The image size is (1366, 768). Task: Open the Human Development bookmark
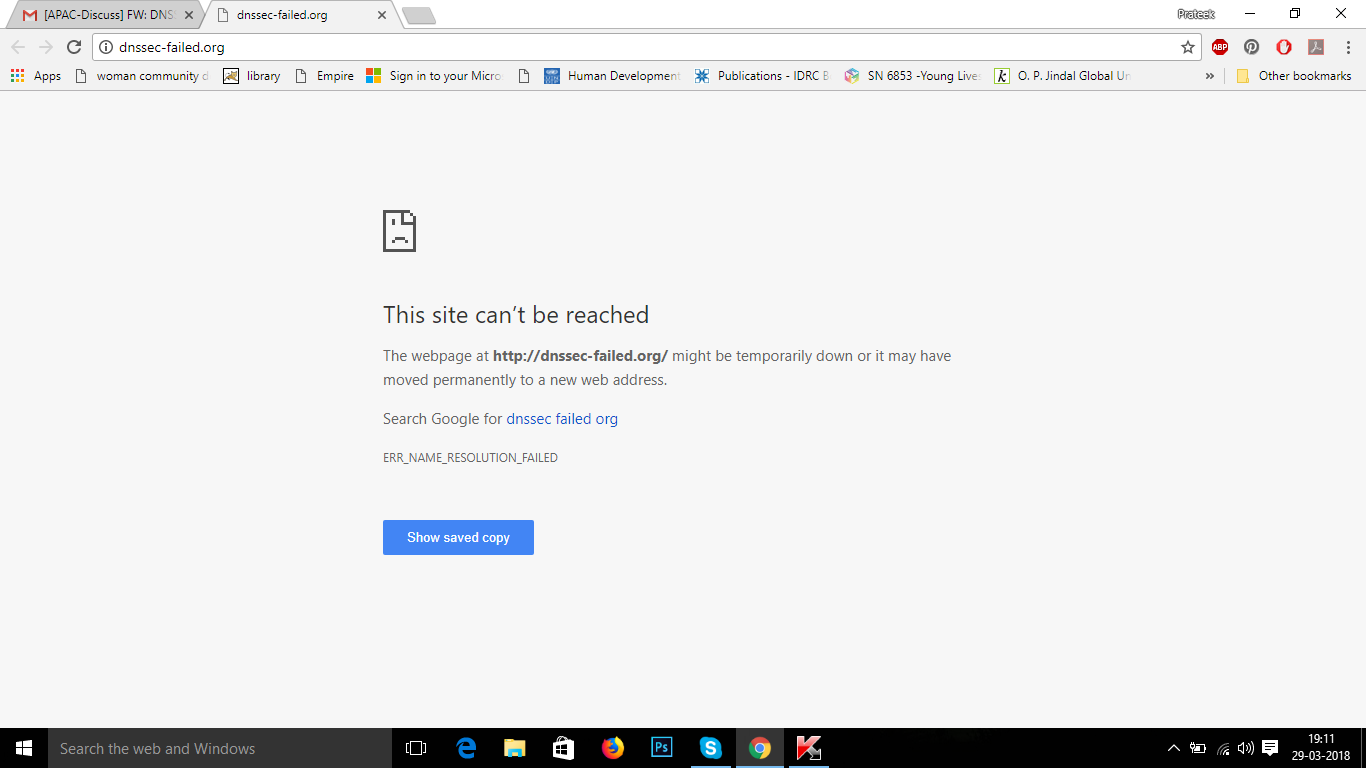pos(612,76)
